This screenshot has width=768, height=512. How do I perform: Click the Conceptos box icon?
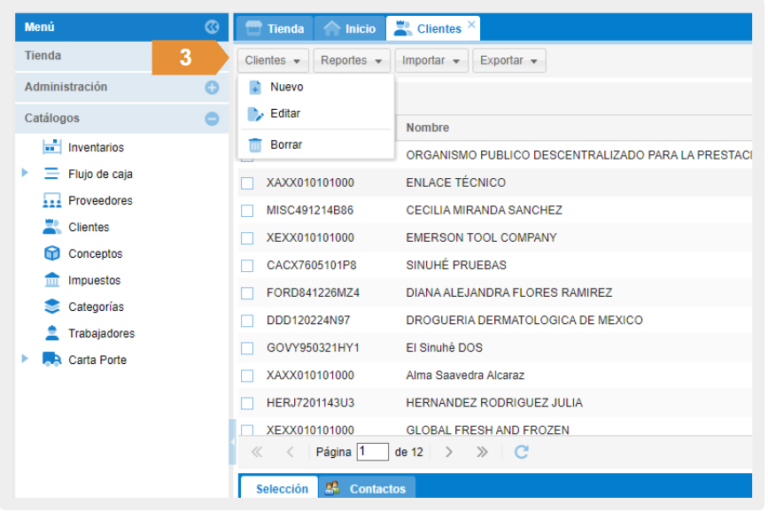point(52,254)
